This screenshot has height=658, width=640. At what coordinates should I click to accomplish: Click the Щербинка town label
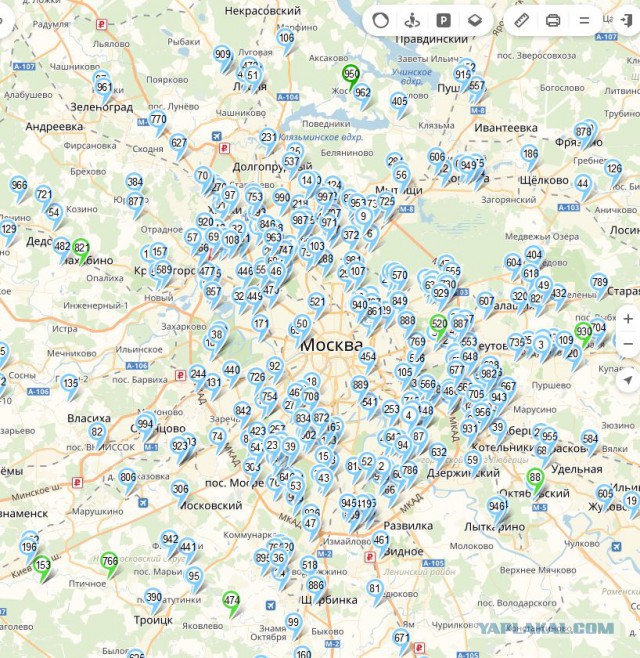[x=329, y=600]
